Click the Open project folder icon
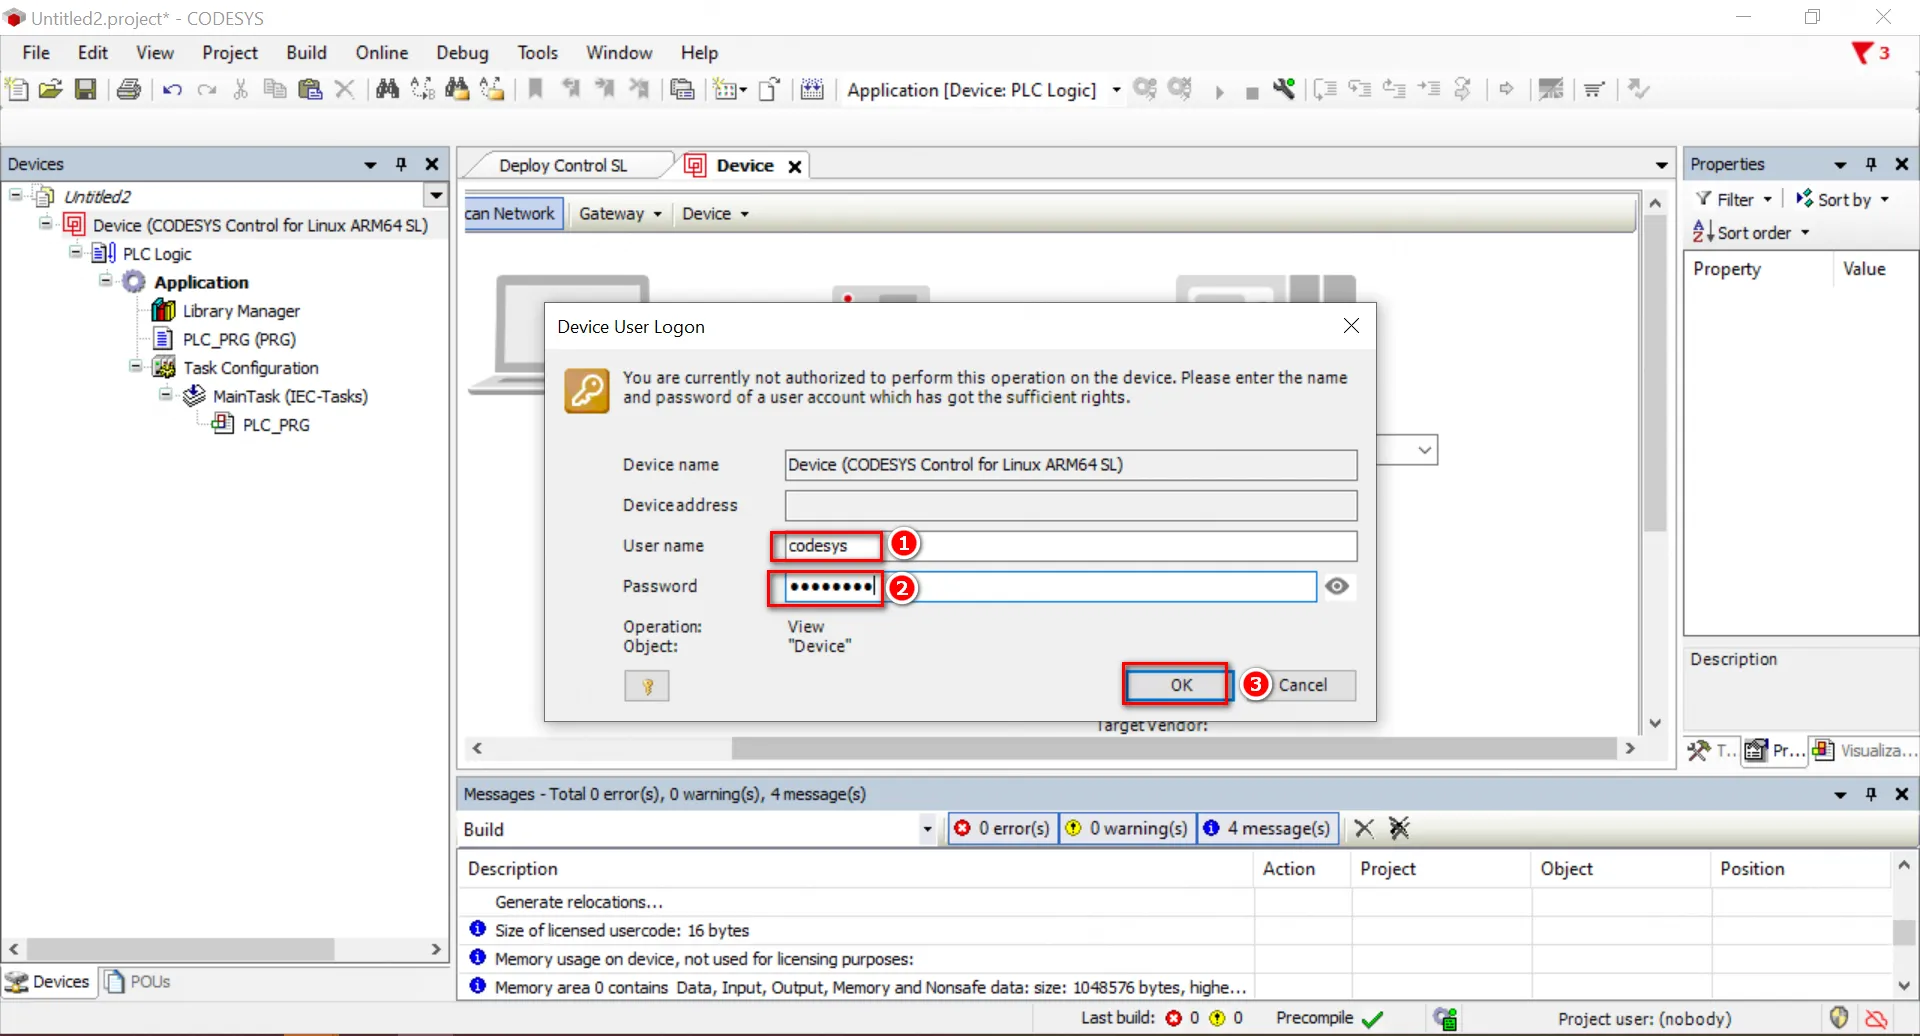 pos(51,89)
